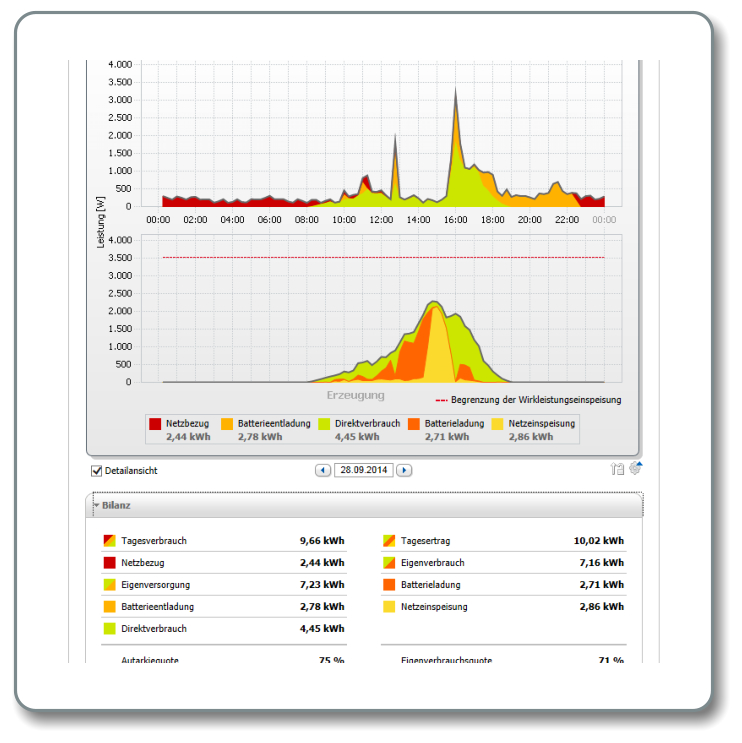Viewport: 742px width, 743px height.
Task: Click the Begrenzung der Wirkleistungseinspeisung legend entry
Action: click(528, 400)
